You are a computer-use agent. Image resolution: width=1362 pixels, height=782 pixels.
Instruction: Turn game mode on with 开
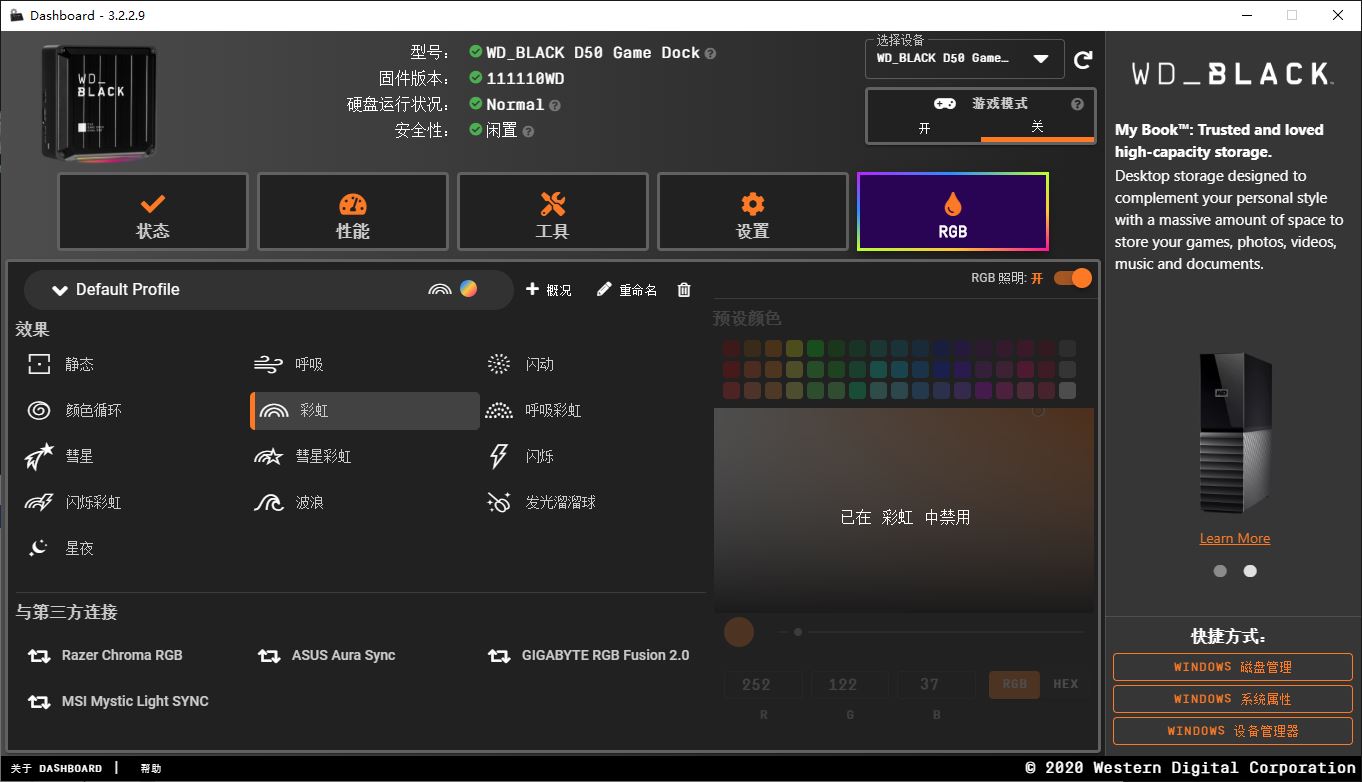point(925,129)
